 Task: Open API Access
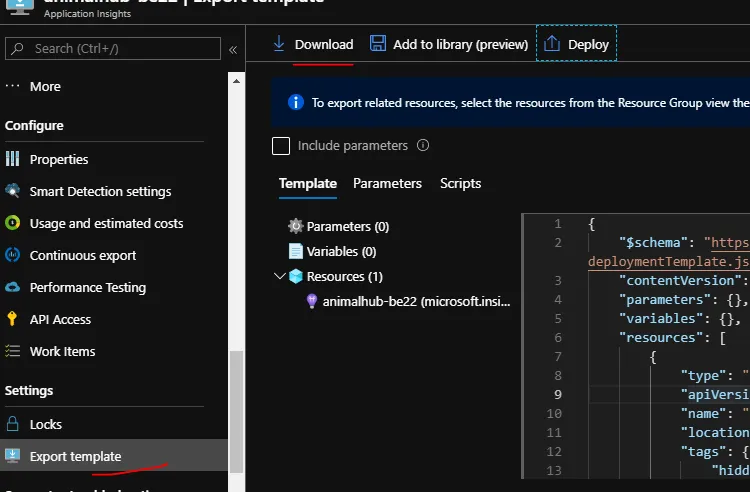click(x=60, y=319)
